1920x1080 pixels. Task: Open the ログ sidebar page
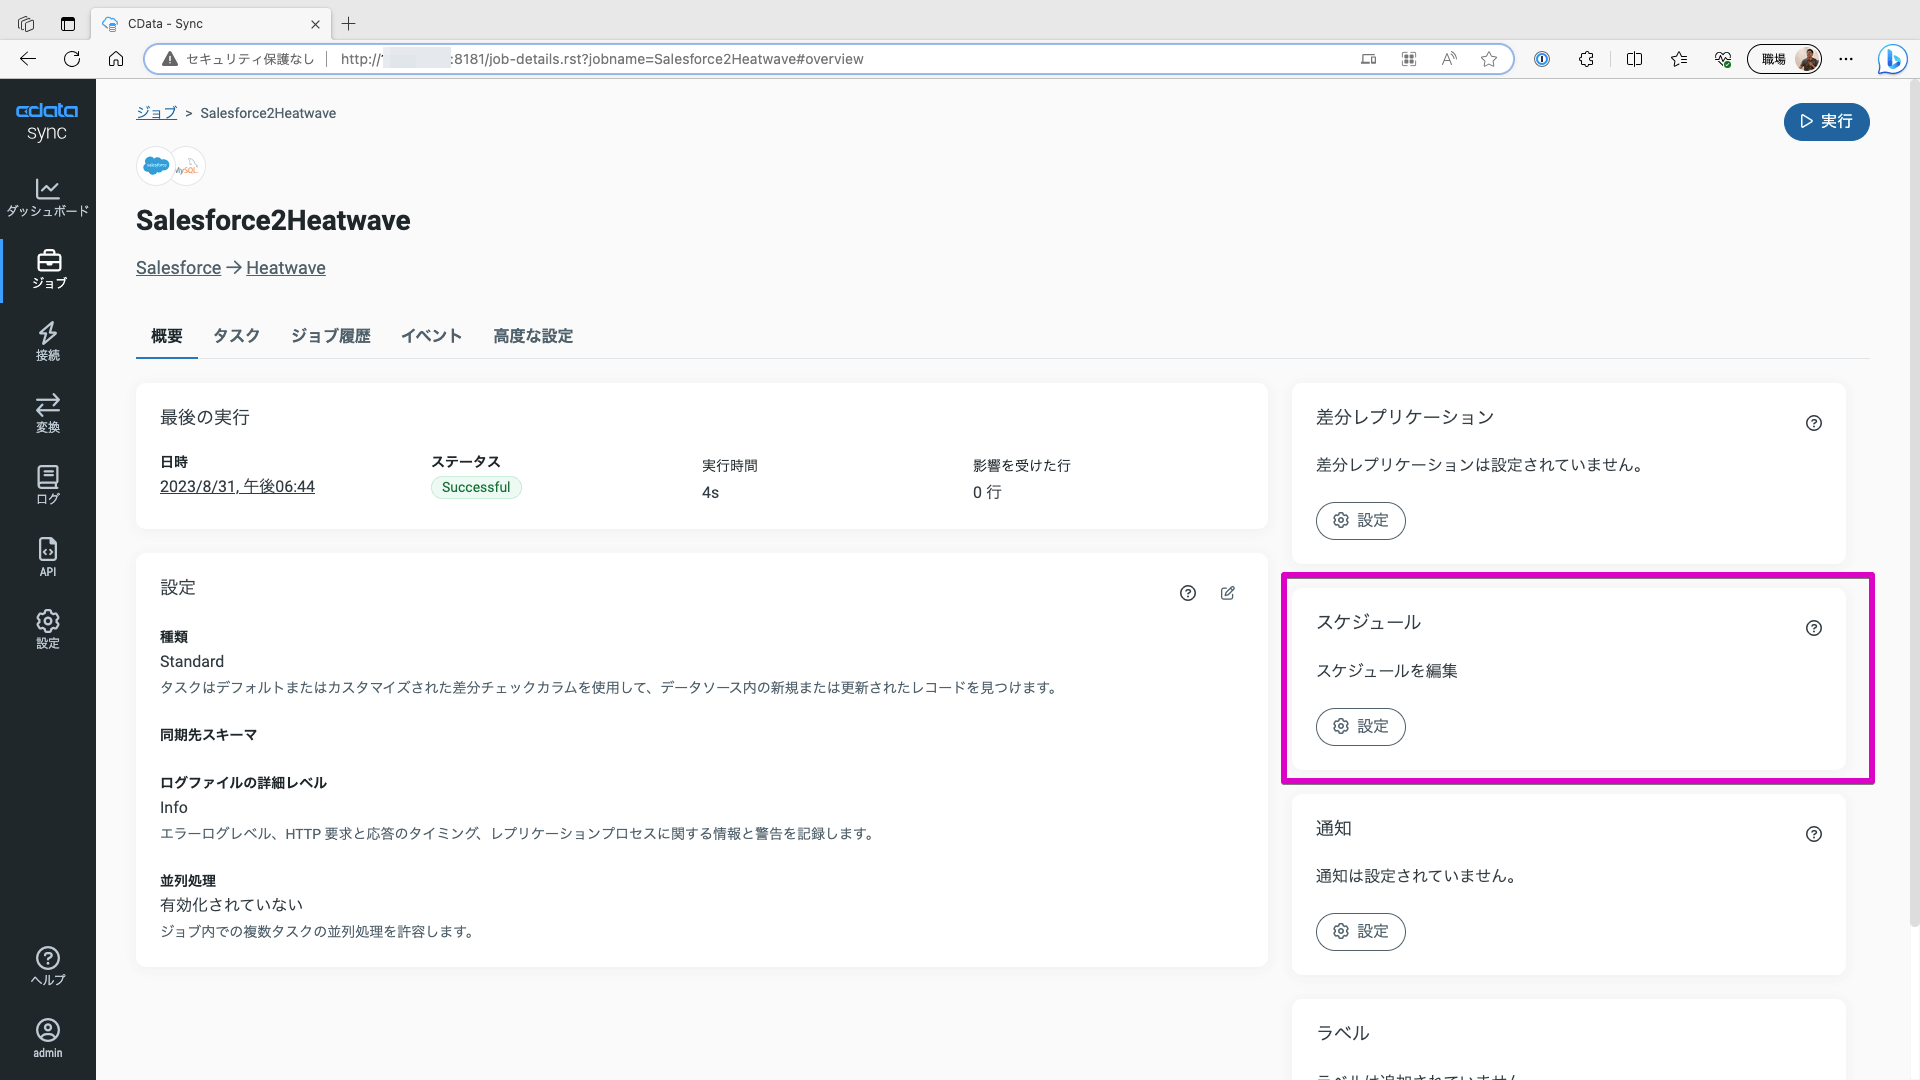[x=47, y=485]
